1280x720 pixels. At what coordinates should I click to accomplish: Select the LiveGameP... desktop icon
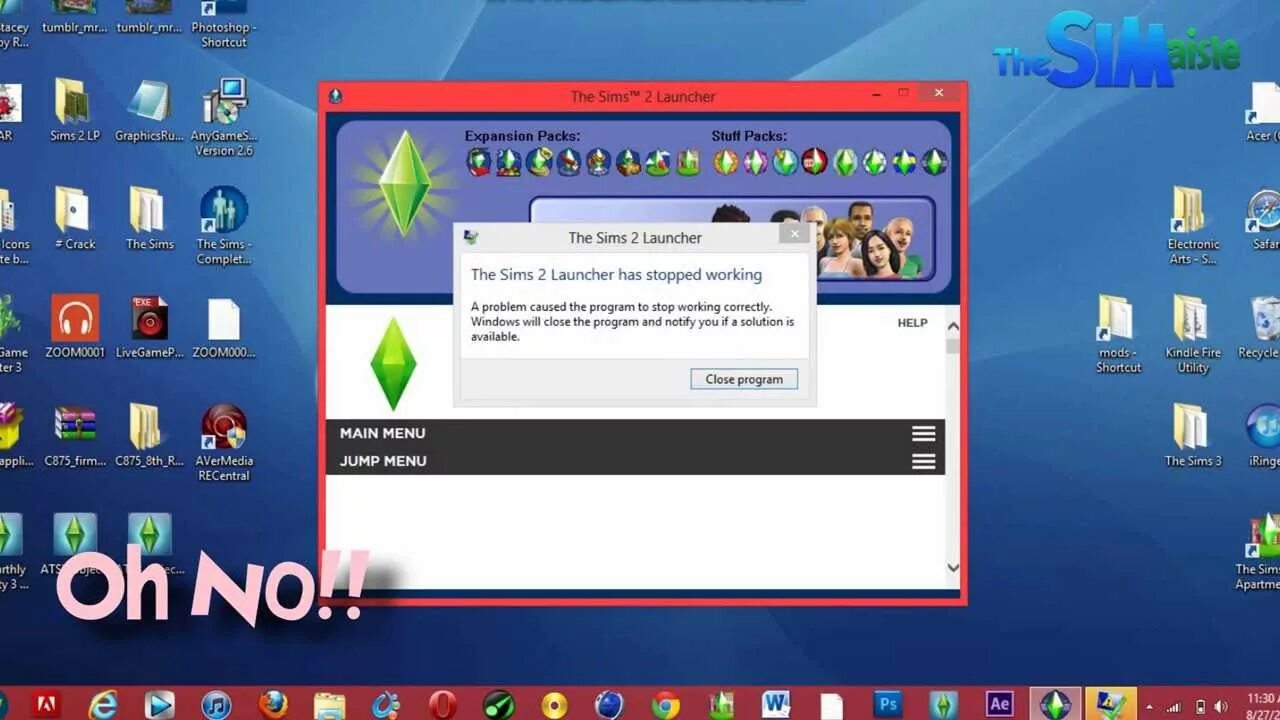click(x=149, y=327)
